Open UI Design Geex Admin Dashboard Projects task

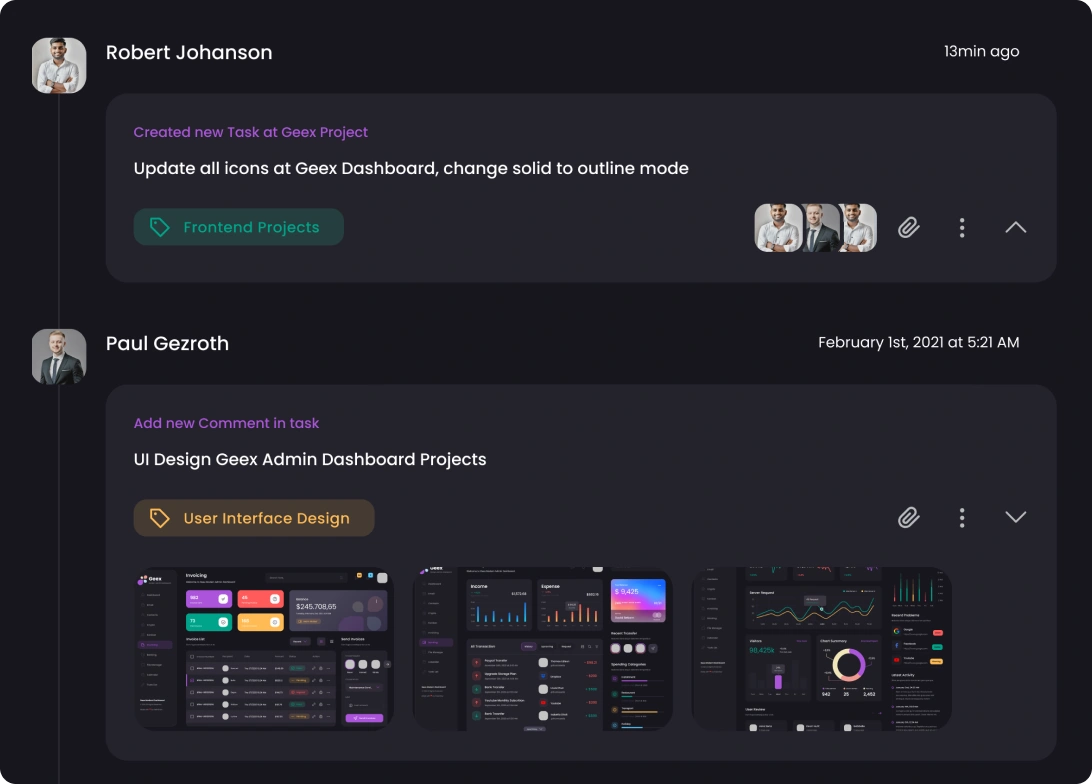click(x=309, y=459)
